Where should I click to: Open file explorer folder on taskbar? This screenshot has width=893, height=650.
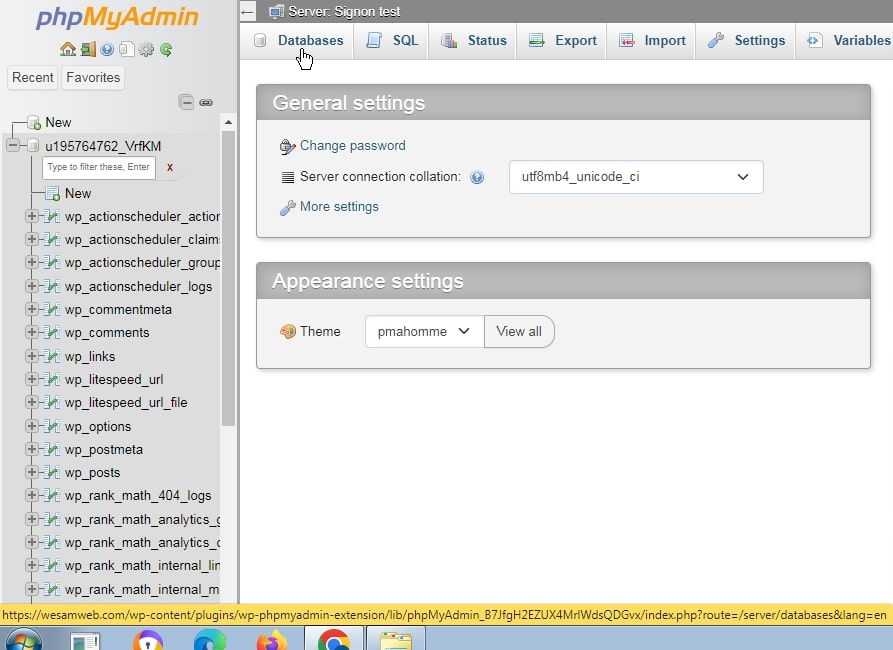[x=396, y=639]
